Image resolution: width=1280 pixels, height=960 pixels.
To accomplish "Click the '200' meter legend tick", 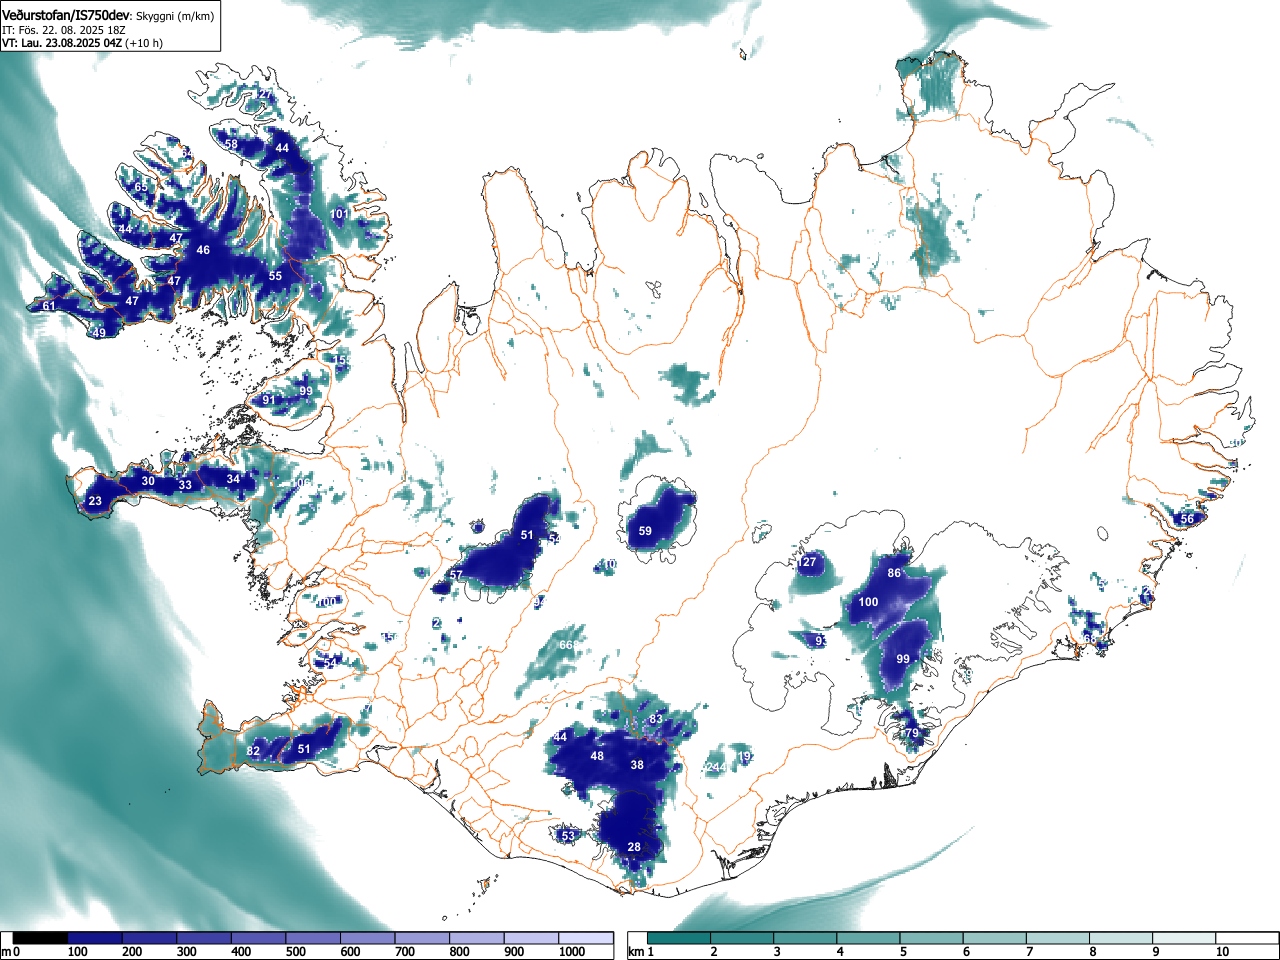I will [x=132, y=952].
